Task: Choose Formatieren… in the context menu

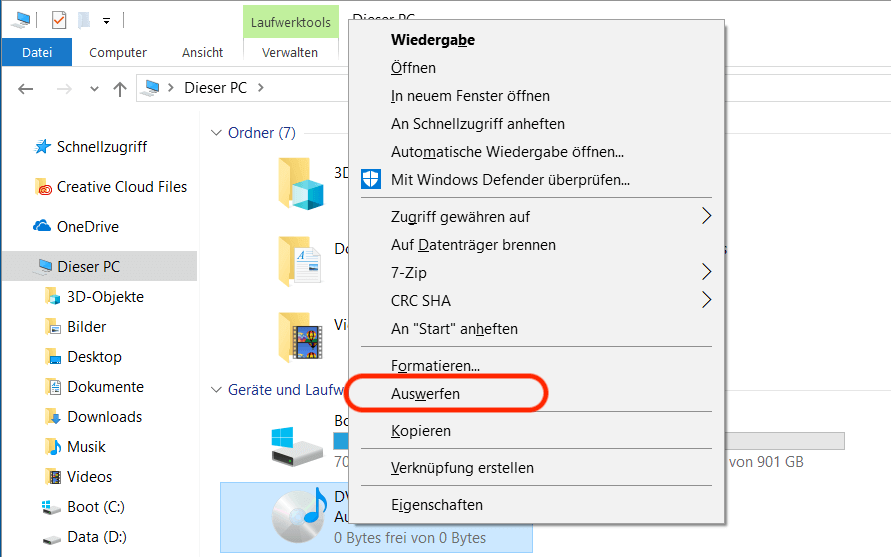Action: [x=536, y=365]
